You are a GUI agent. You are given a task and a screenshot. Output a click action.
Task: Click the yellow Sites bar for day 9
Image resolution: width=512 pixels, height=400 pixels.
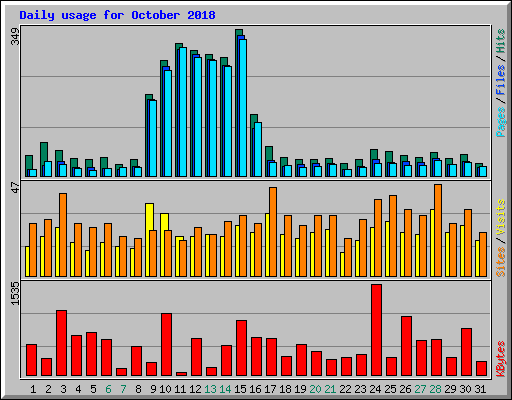pos(149,217)
